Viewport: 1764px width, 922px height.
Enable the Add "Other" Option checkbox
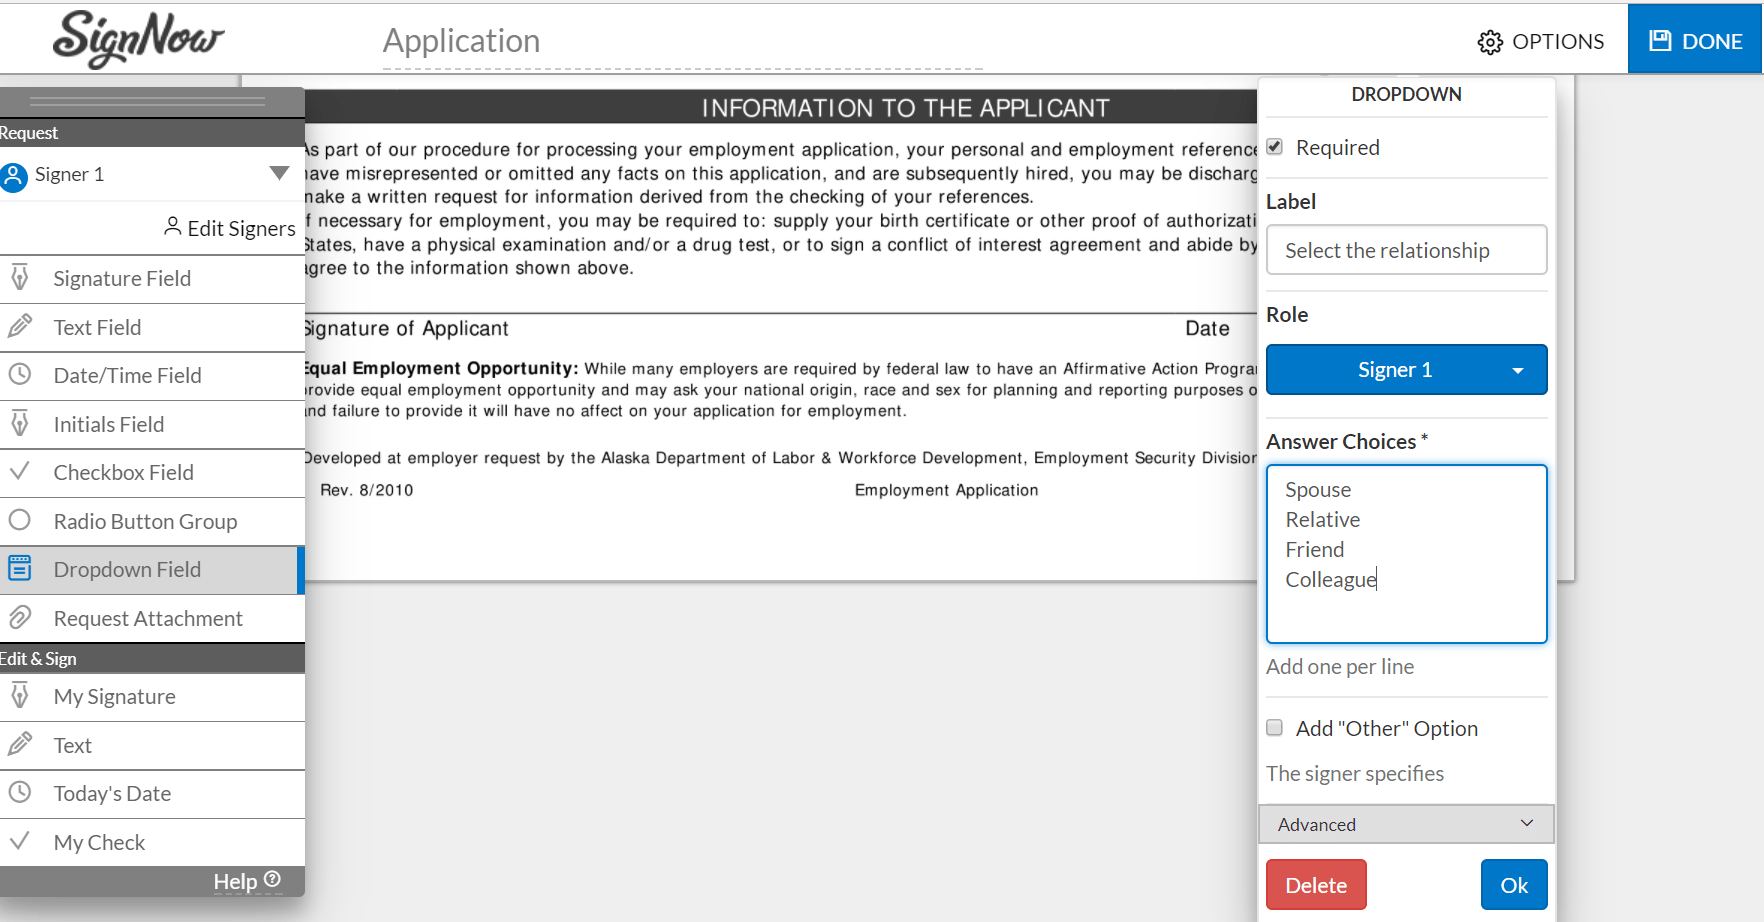coord(1275,728)
